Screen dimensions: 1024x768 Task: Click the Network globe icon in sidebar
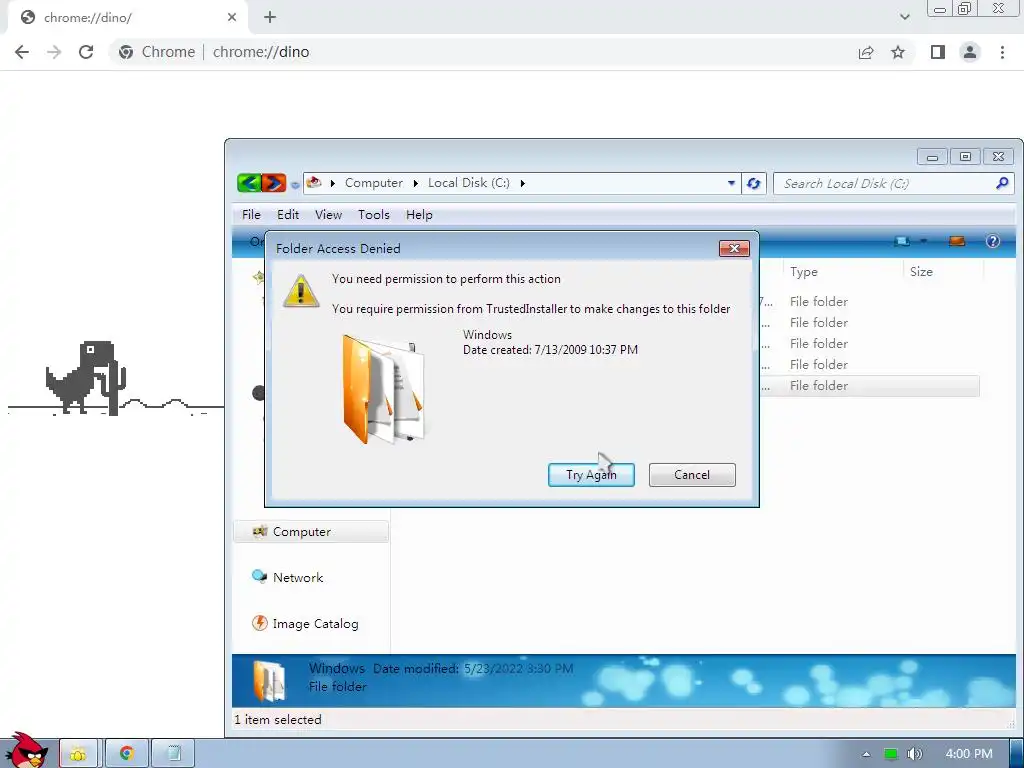pos(259,577)
